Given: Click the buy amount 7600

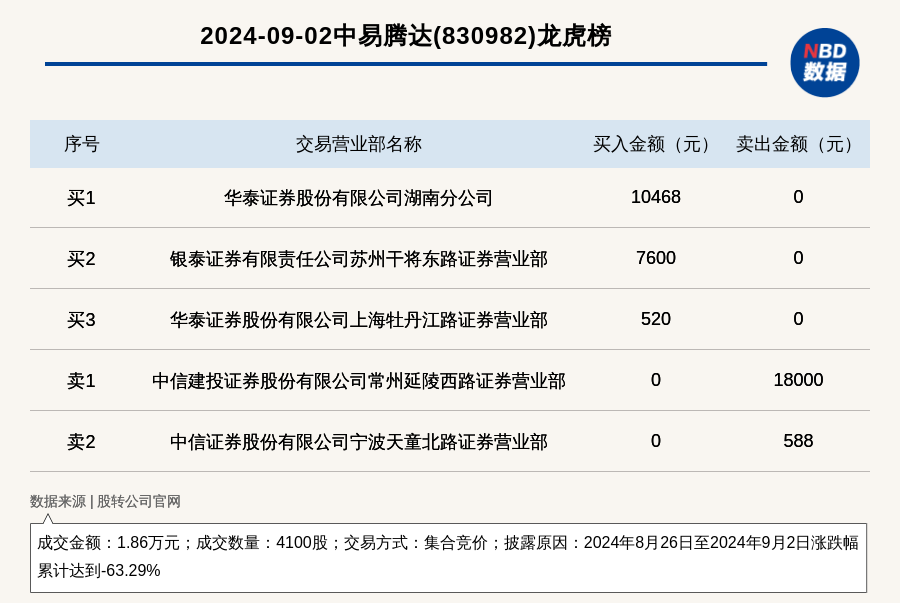Looking at the screenshot, I should click(655, 258).
